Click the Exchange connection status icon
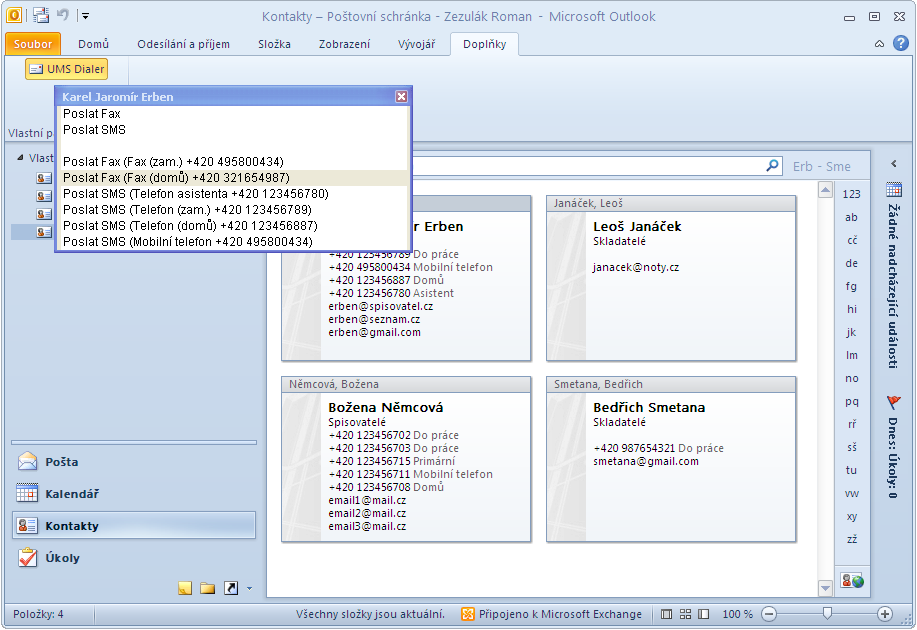Viewport: 917px width, 630px height. (467, 614)
